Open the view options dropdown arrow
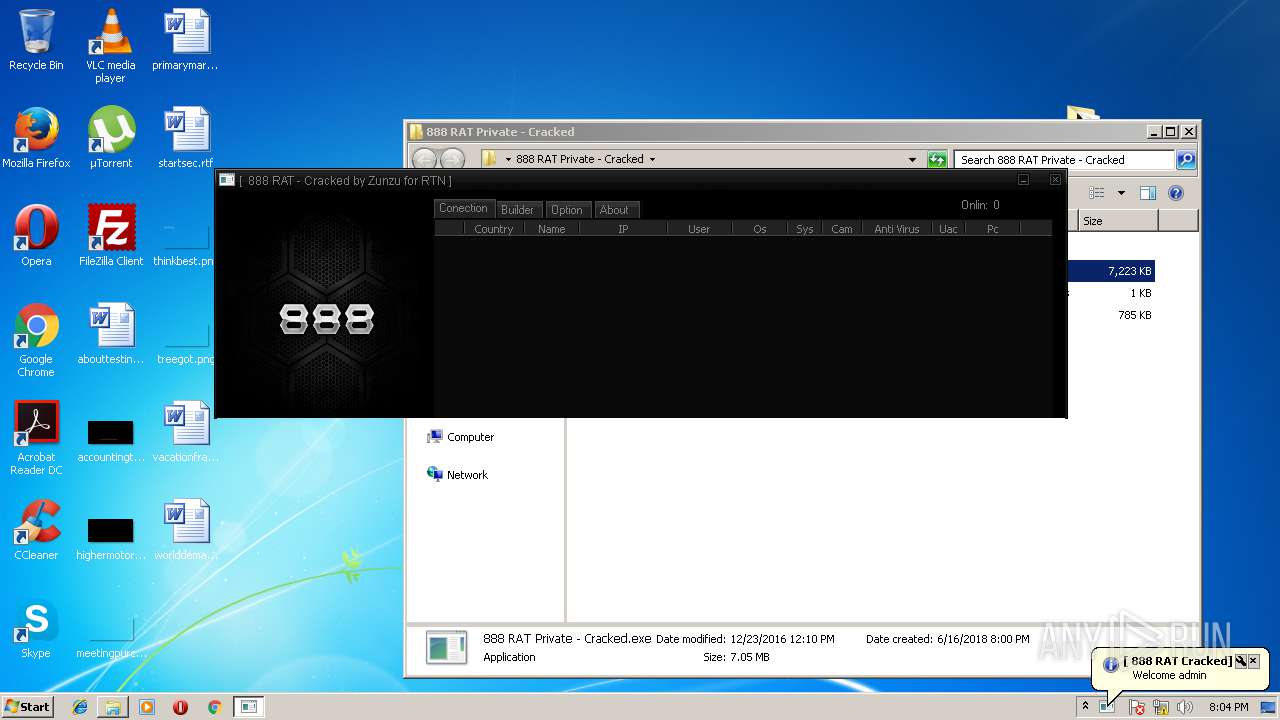Image resolution: width=1280 pixels, height=720 pixels. [1121, 193]
